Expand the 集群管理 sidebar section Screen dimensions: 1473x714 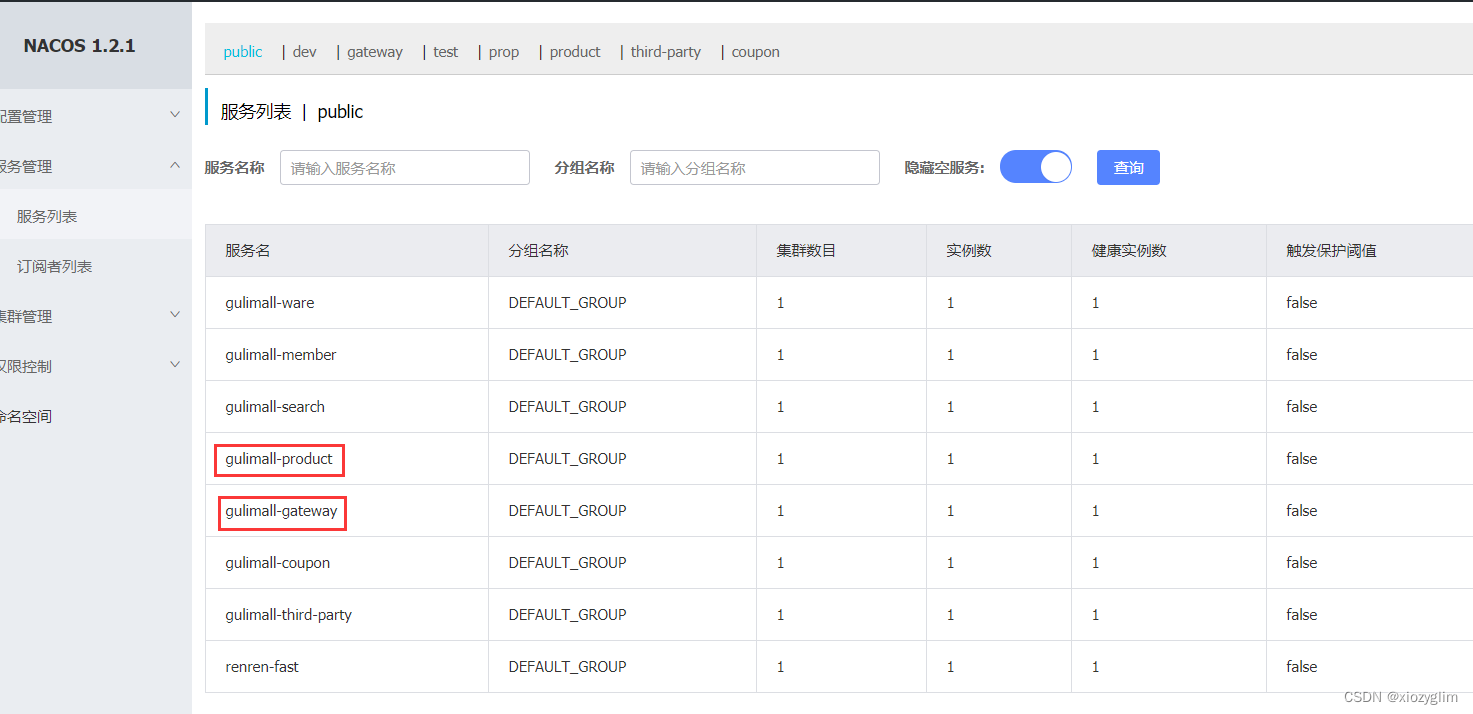(x=90, y=316)
